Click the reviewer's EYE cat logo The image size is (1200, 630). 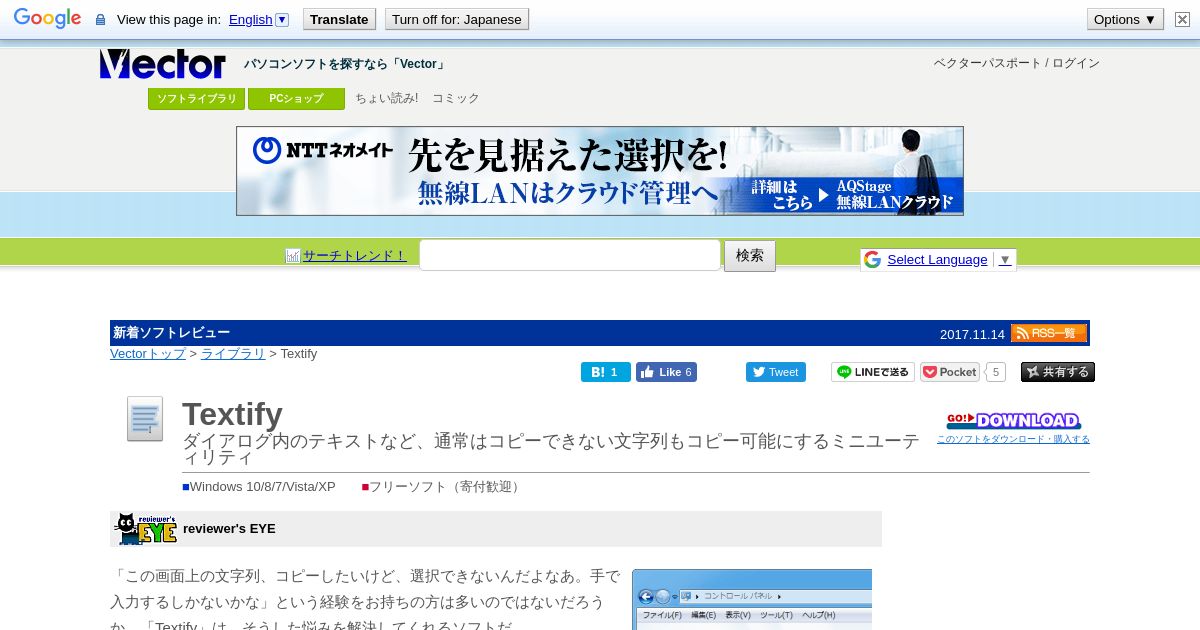coord(146,529)
